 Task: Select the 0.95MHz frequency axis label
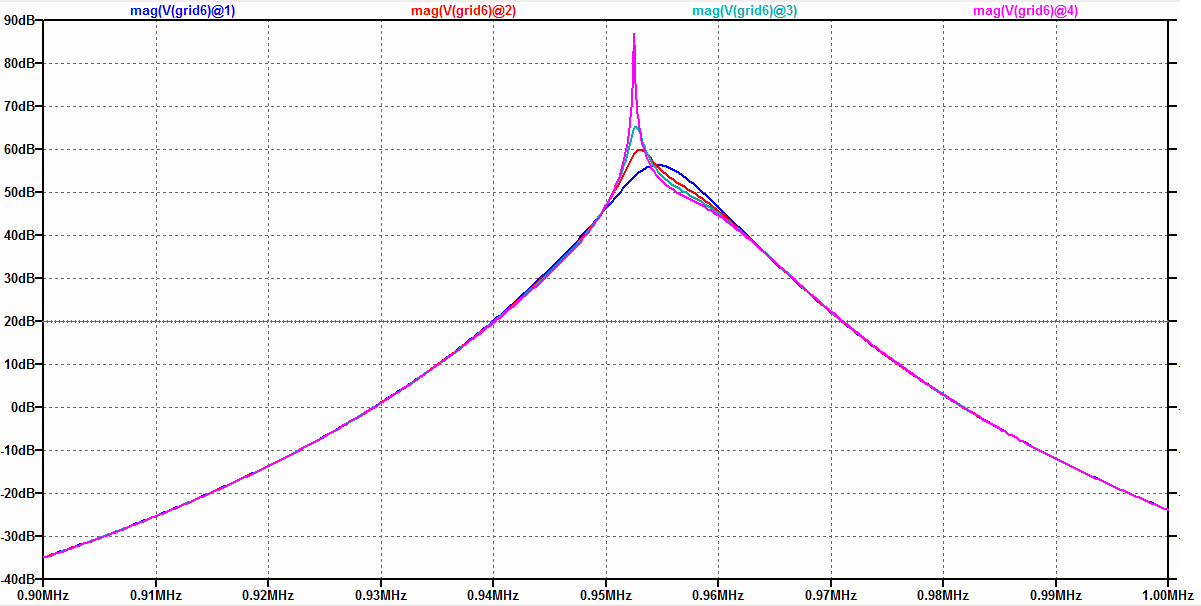[605, 595]
